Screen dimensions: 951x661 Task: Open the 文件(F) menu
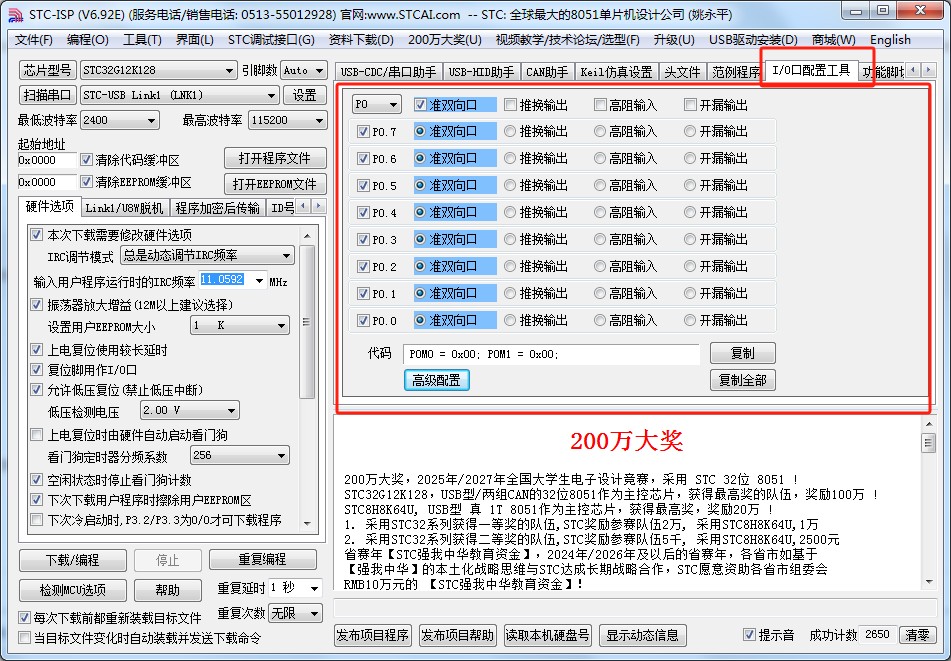(x=33, y=40)
